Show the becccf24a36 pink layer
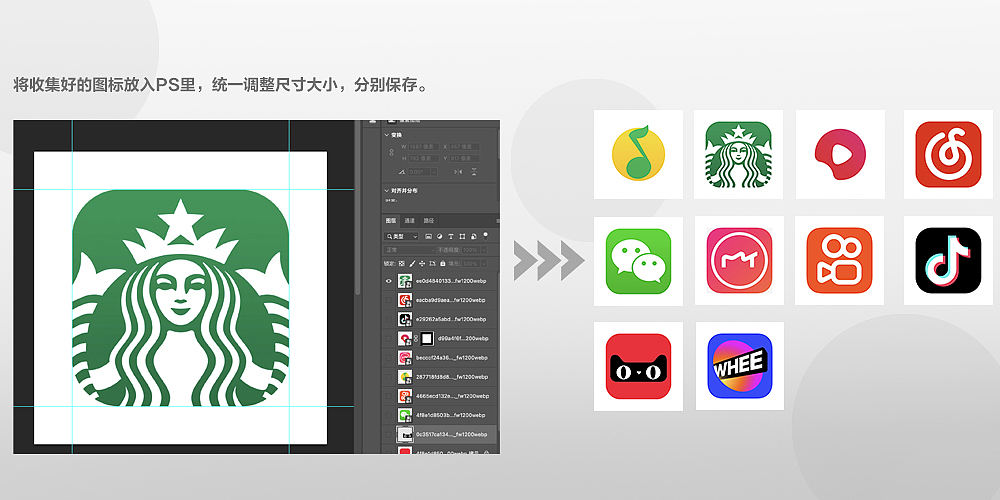 [x=388, y=357]
